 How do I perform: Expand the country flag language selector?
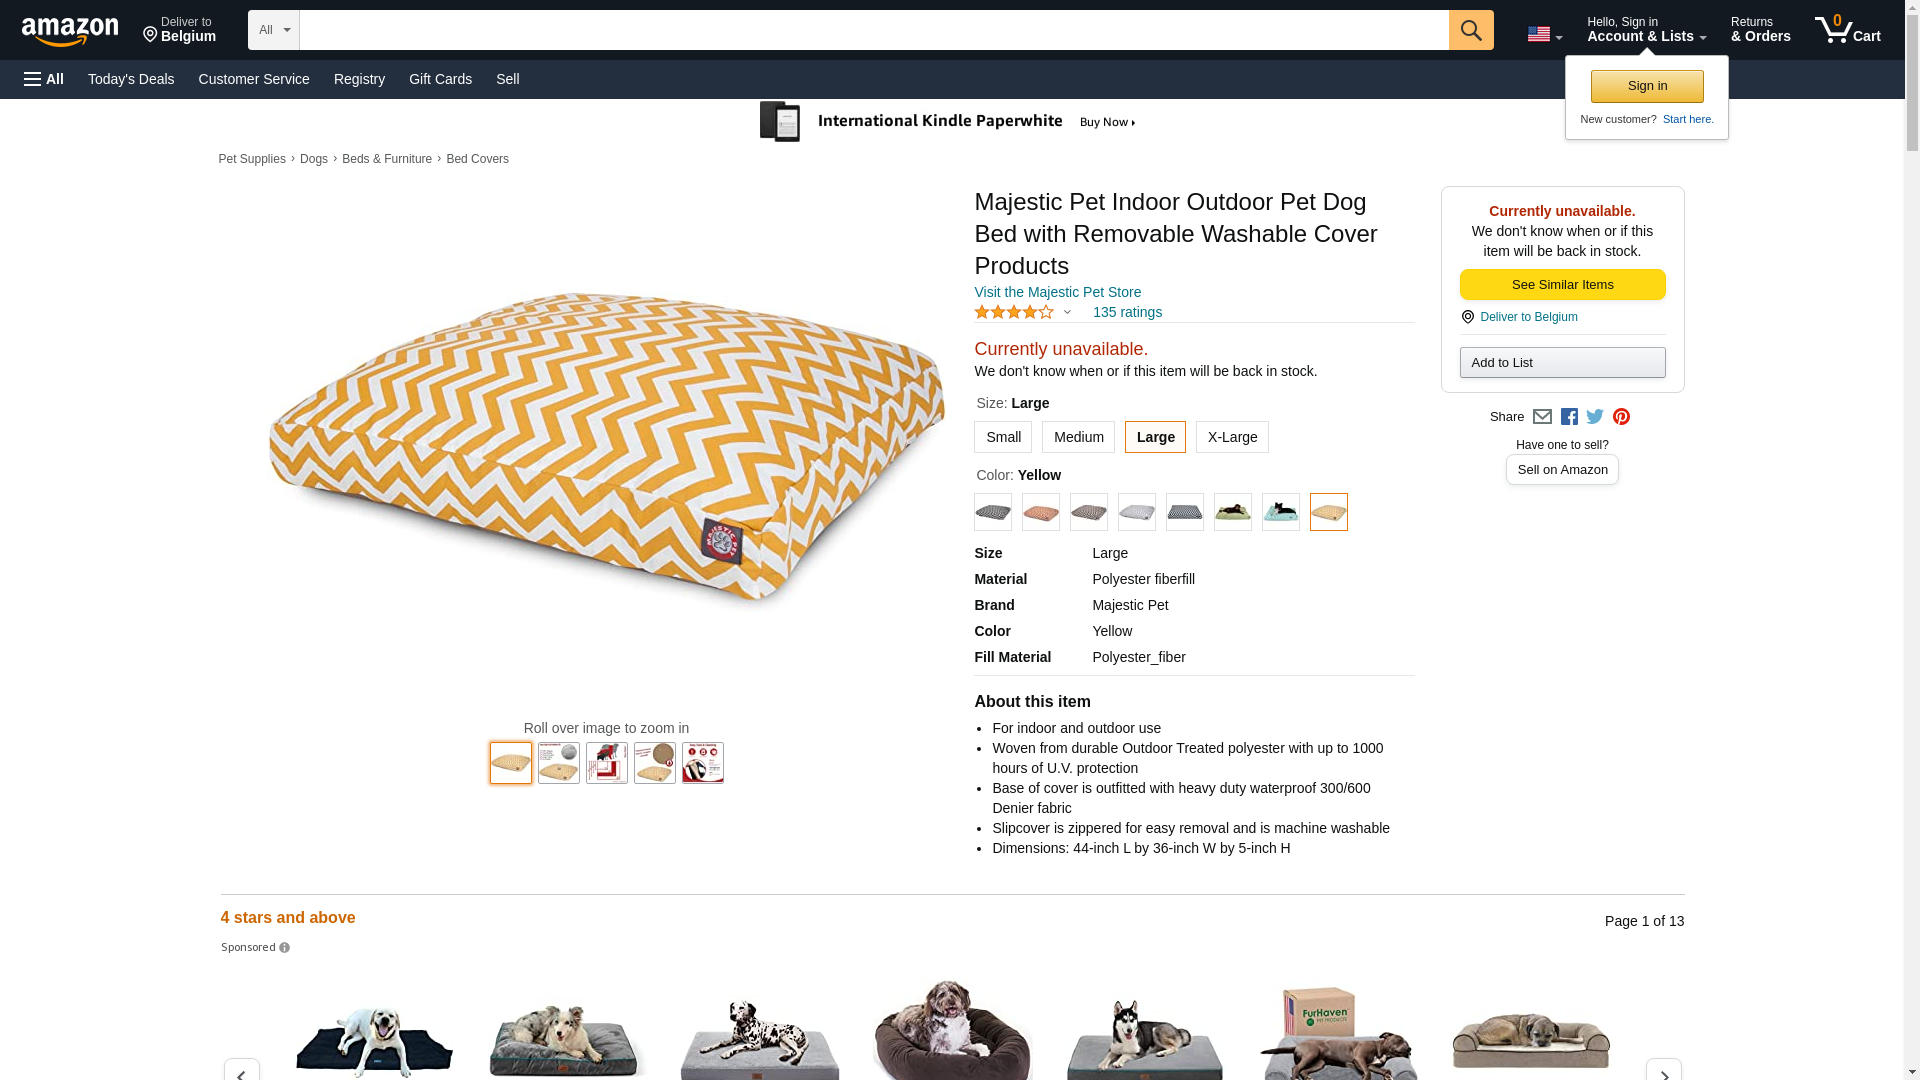(1544, 35)
